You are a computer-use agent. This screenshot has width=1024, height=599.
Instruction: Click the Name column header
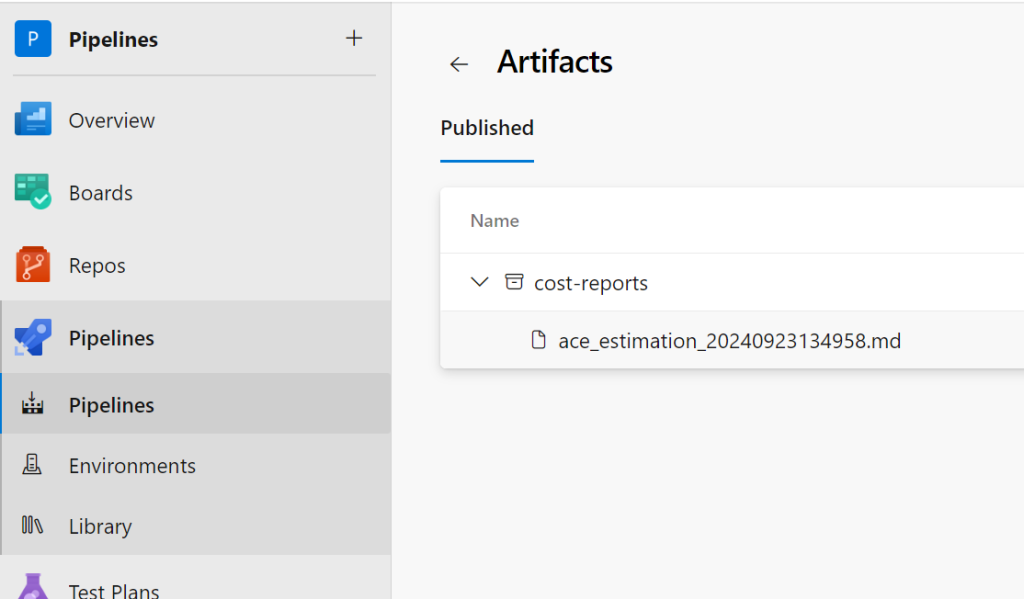click(494, 221)
